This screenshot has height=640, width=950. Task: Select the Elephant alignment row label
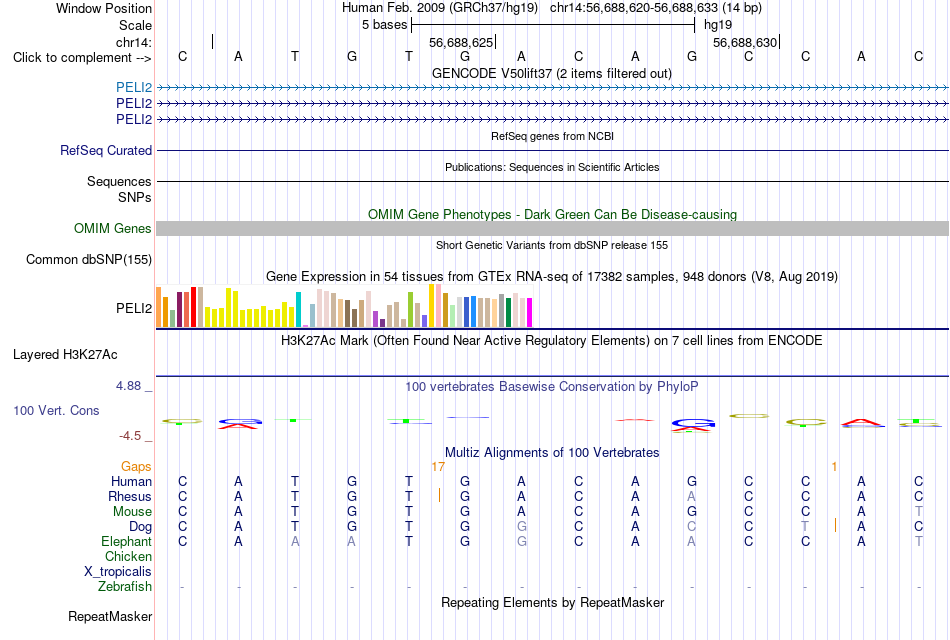(127, 541)
